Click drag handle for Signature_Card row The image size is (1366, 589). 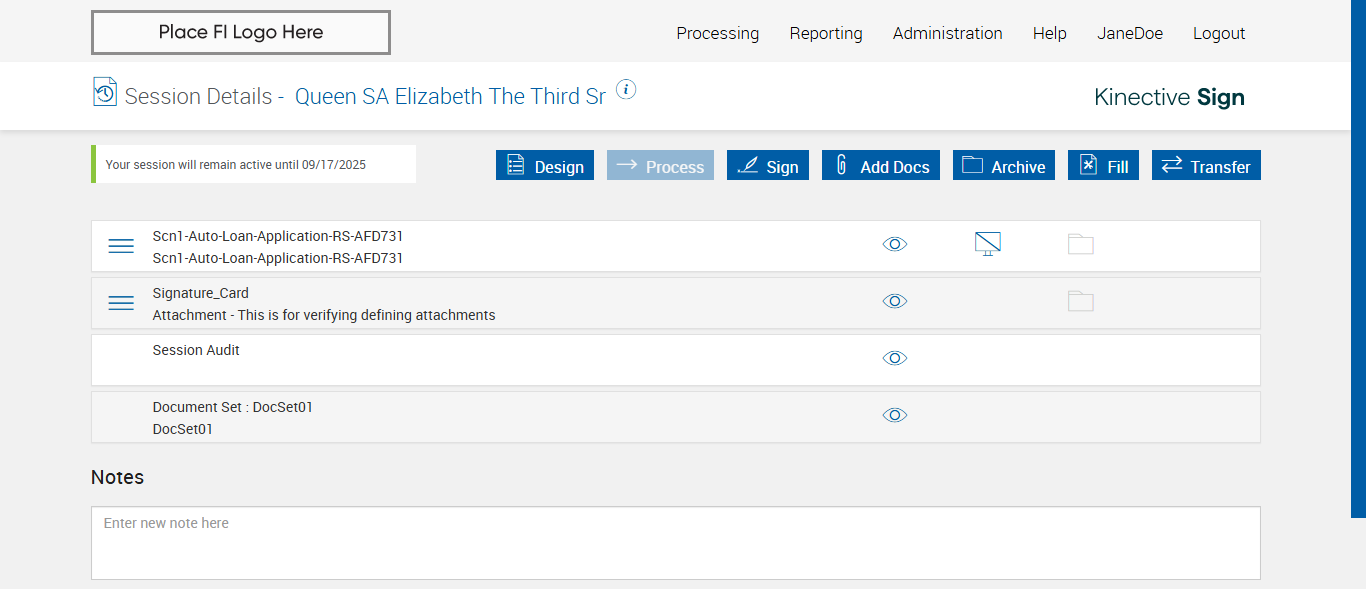click(121, 303)
